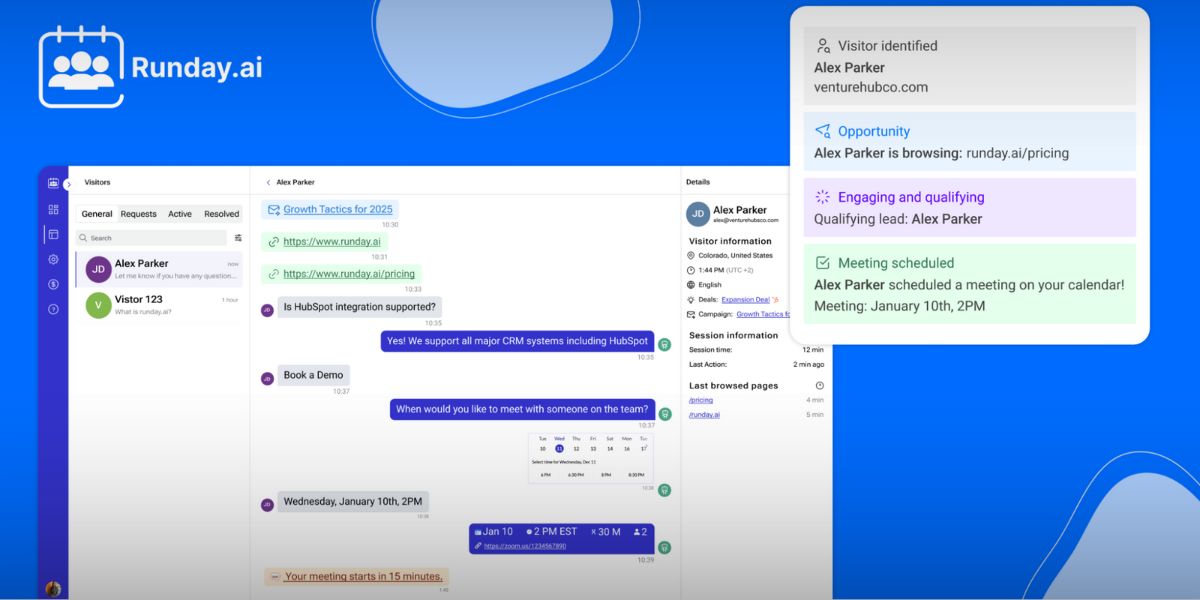
Task: Click the clock icon beside Last browsed pages
Action: pos(820,385)
